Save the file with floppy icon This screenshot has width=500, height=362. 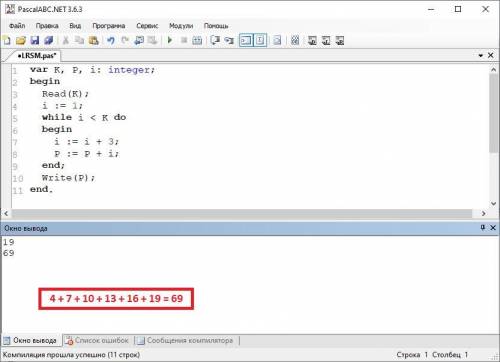[x=35, y=41]
